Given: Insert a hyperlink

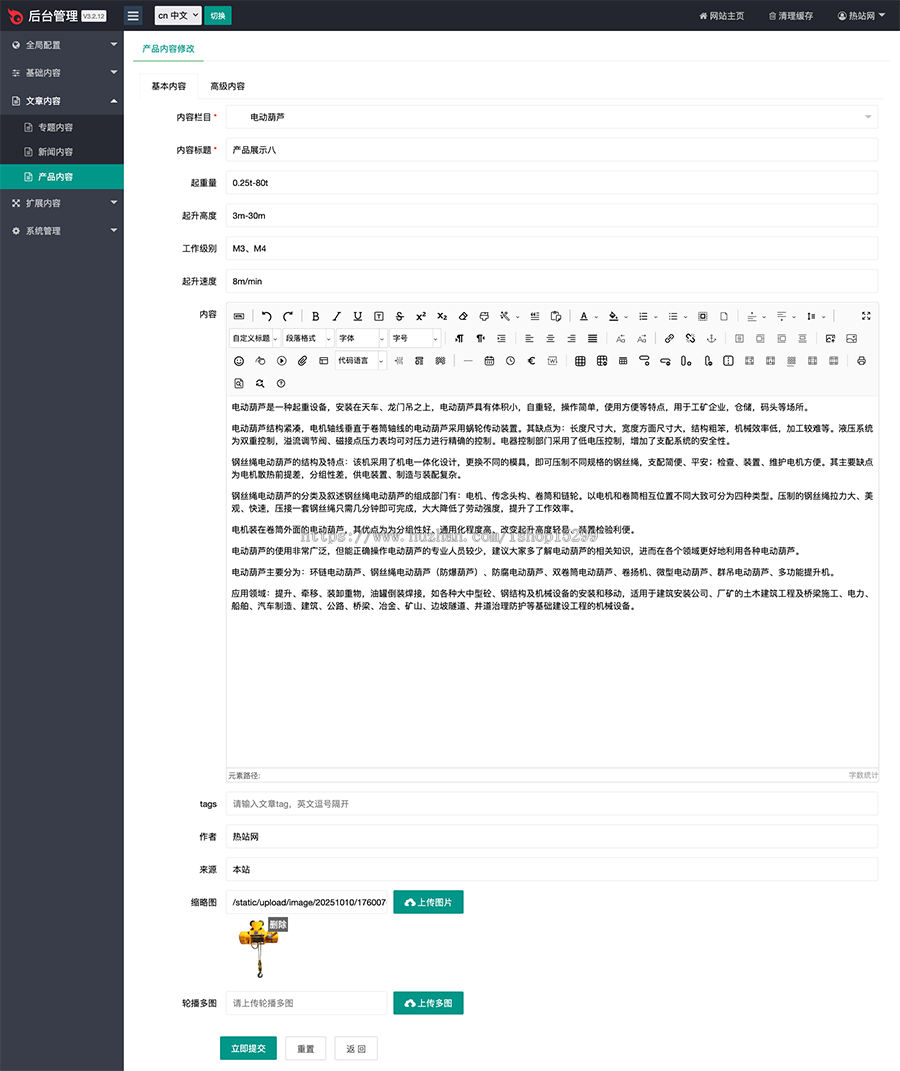Looking at the screenshot, I should click(669, 338).
